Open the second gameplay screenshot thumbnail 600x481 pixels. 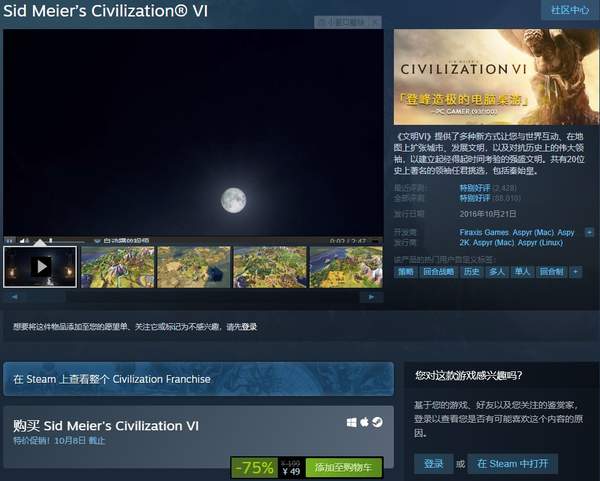194,267
